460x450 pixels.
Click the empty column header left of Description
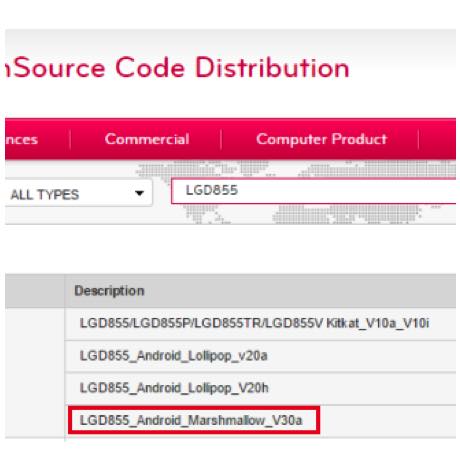[35, 291]
